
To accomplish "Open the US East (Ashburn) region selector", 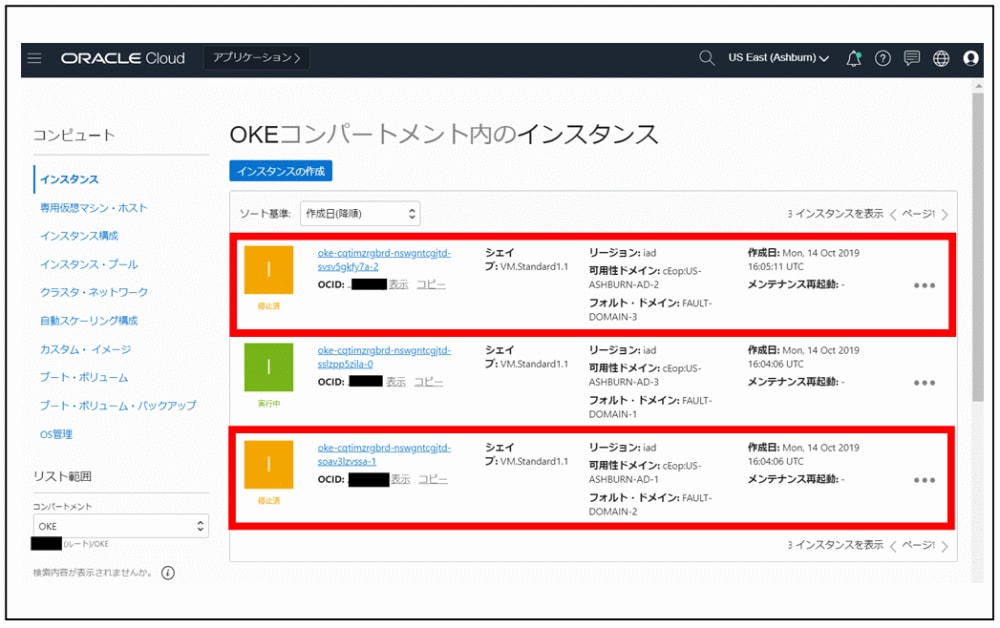I will tap(775, 59).
